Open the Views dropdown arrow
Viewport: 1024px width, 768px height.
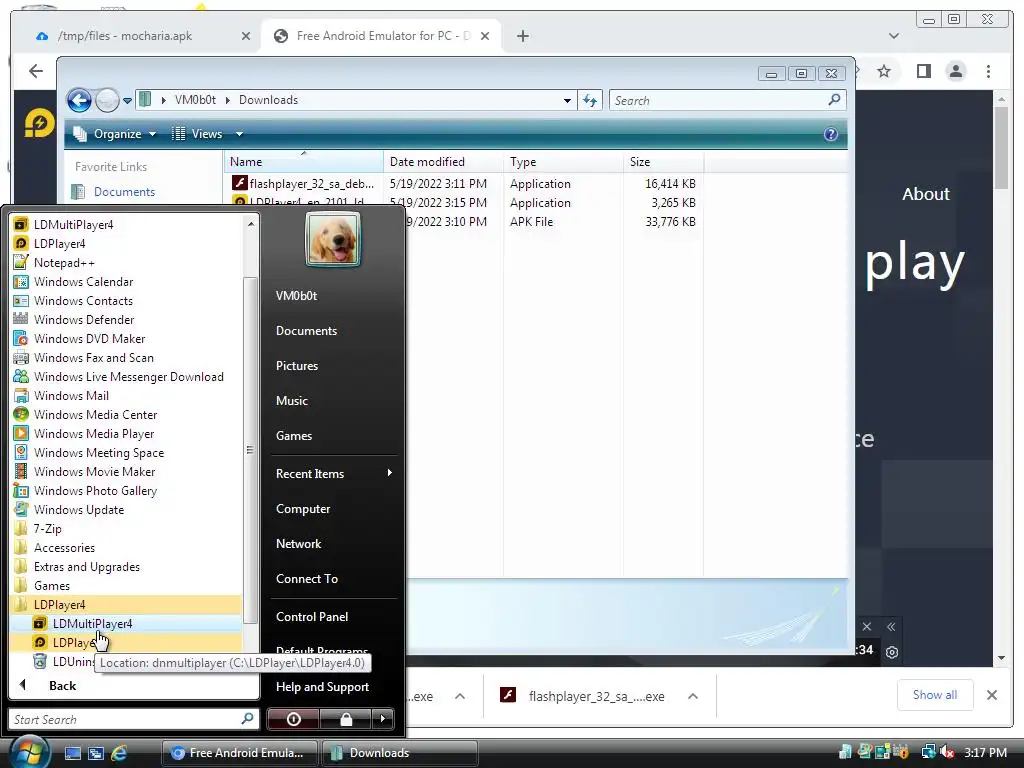click(239, 134)
